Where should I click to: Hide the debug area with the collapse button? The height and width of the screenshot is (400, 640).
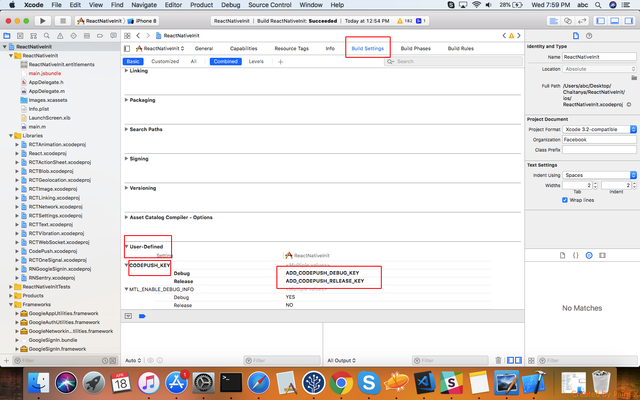[x=128, y=316]
